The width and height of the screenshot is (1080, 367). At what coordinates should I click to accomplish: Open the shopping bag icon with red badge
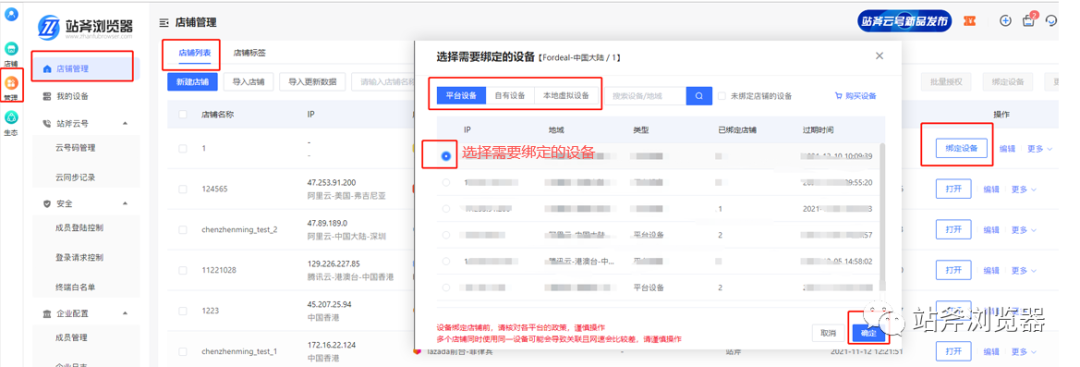1029,20
